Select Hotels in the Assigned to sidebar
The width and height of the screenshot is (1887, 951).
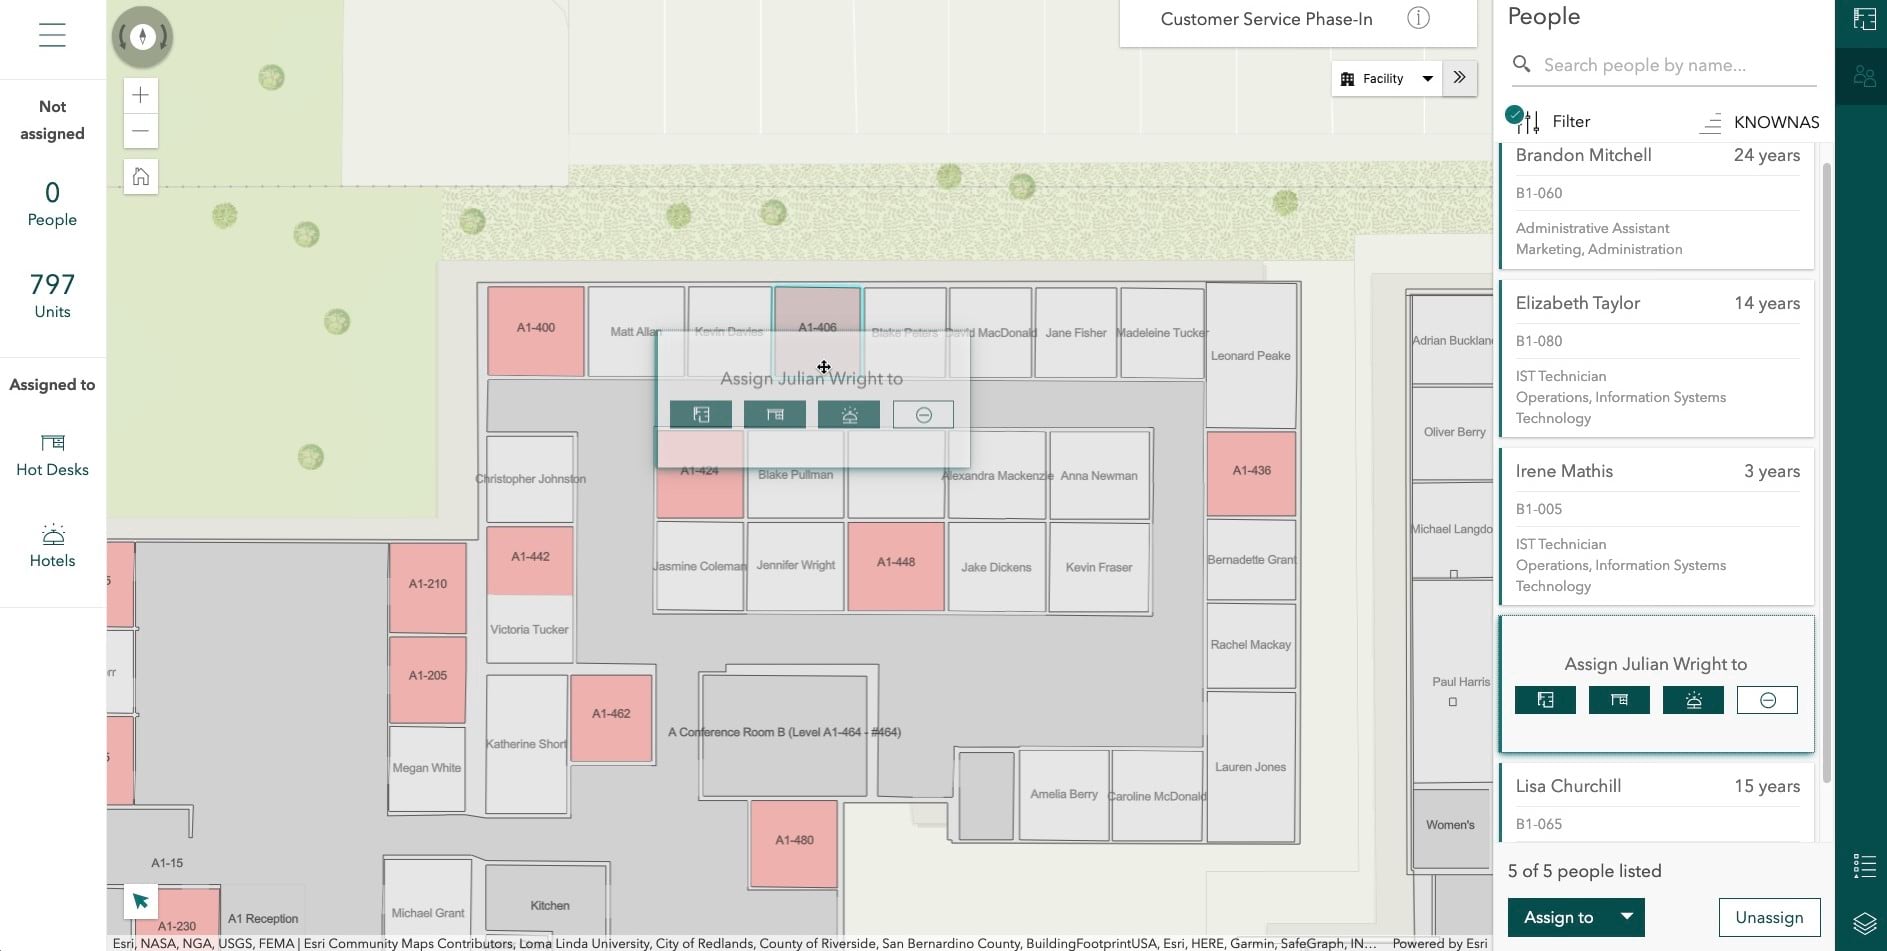click(52, 546)
